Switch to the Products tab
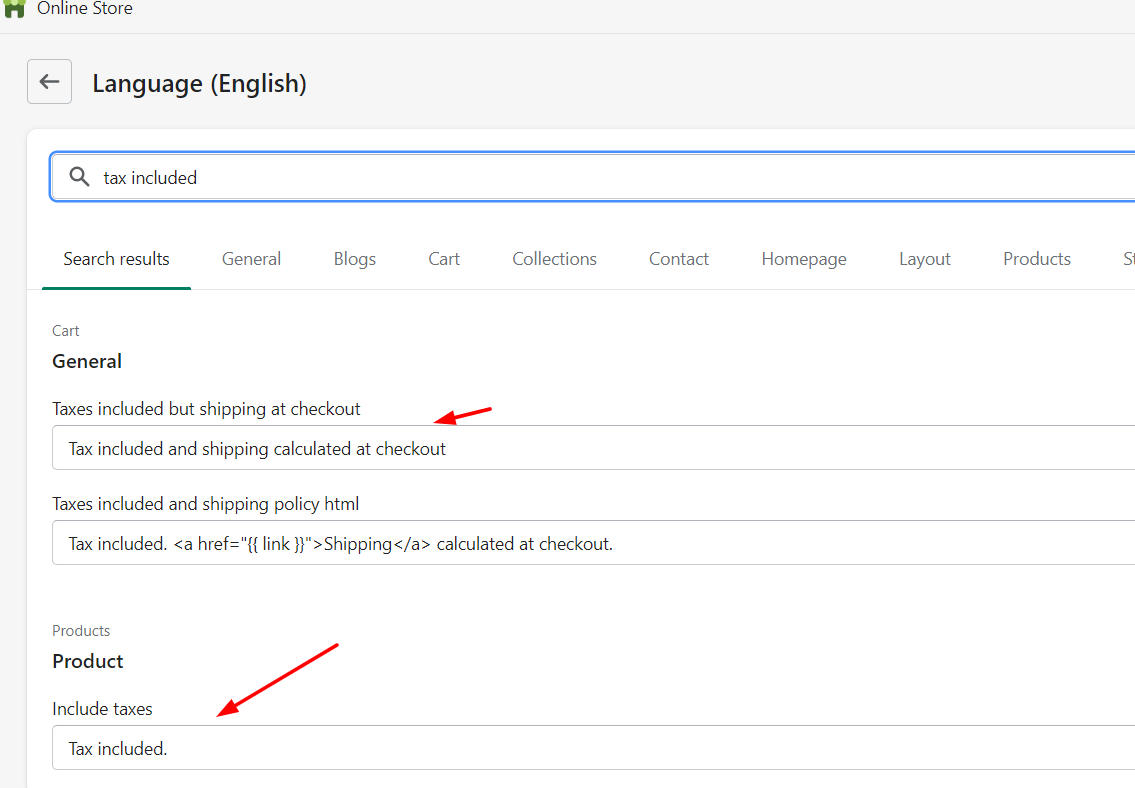This screenshot has width=1135, height=788. 1036,259
